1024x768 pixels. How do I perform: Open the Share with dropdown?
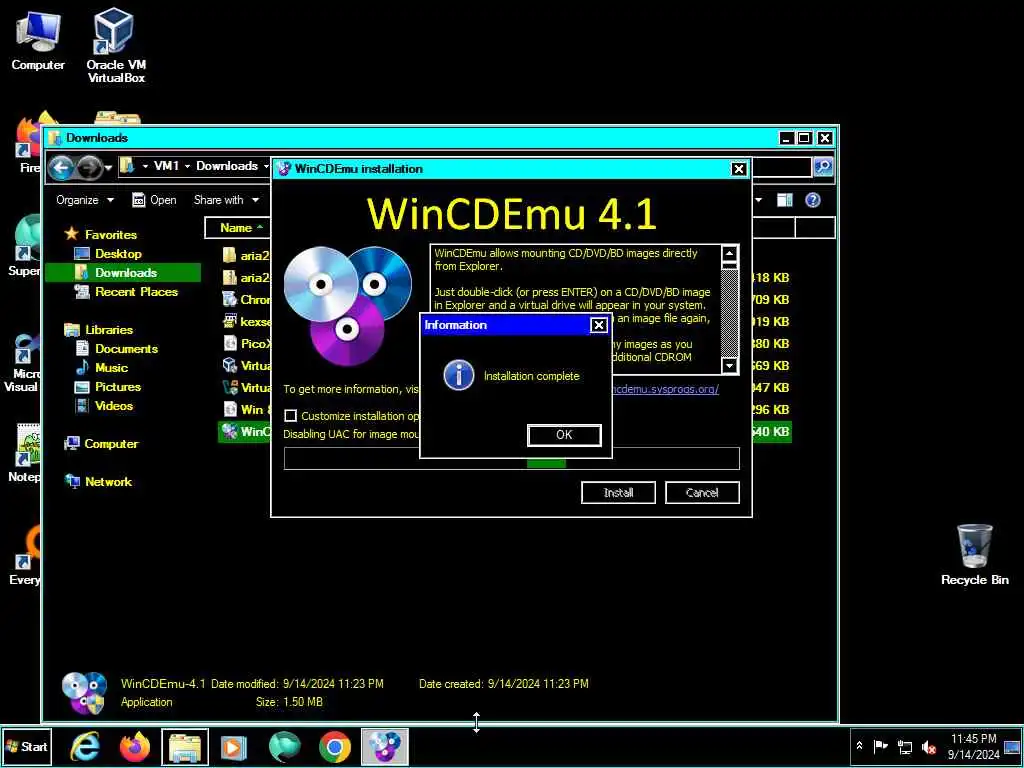227,200
